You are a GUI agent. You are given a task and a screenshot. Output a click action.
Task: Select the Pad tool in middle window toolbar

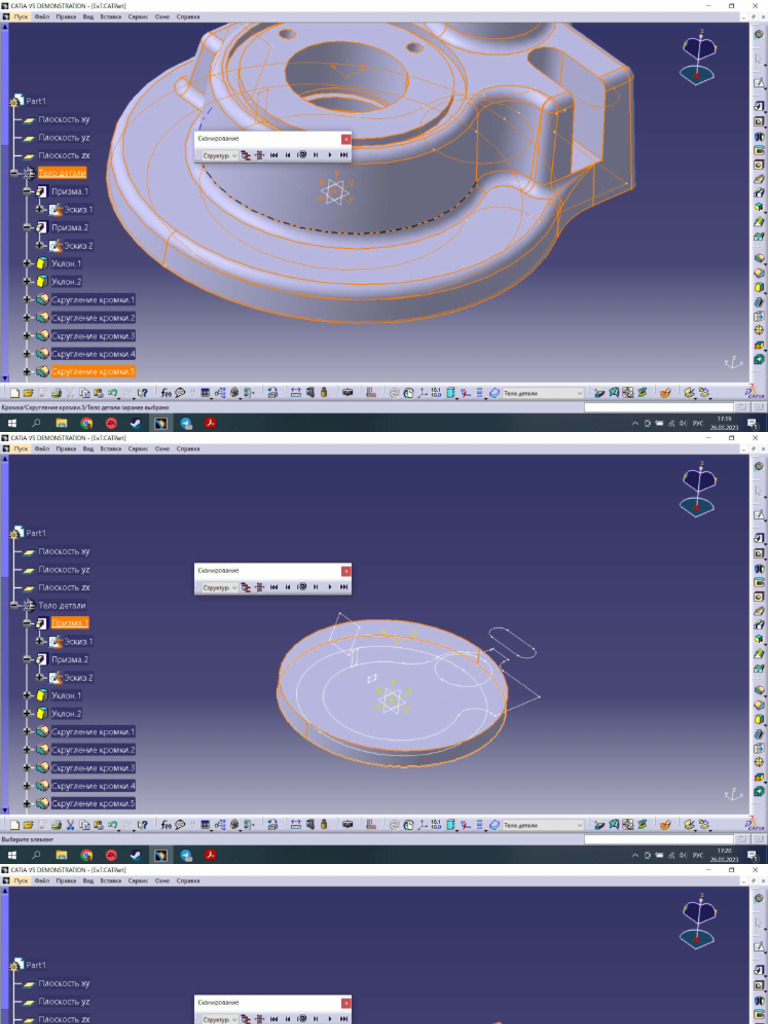tap(759, 539)
